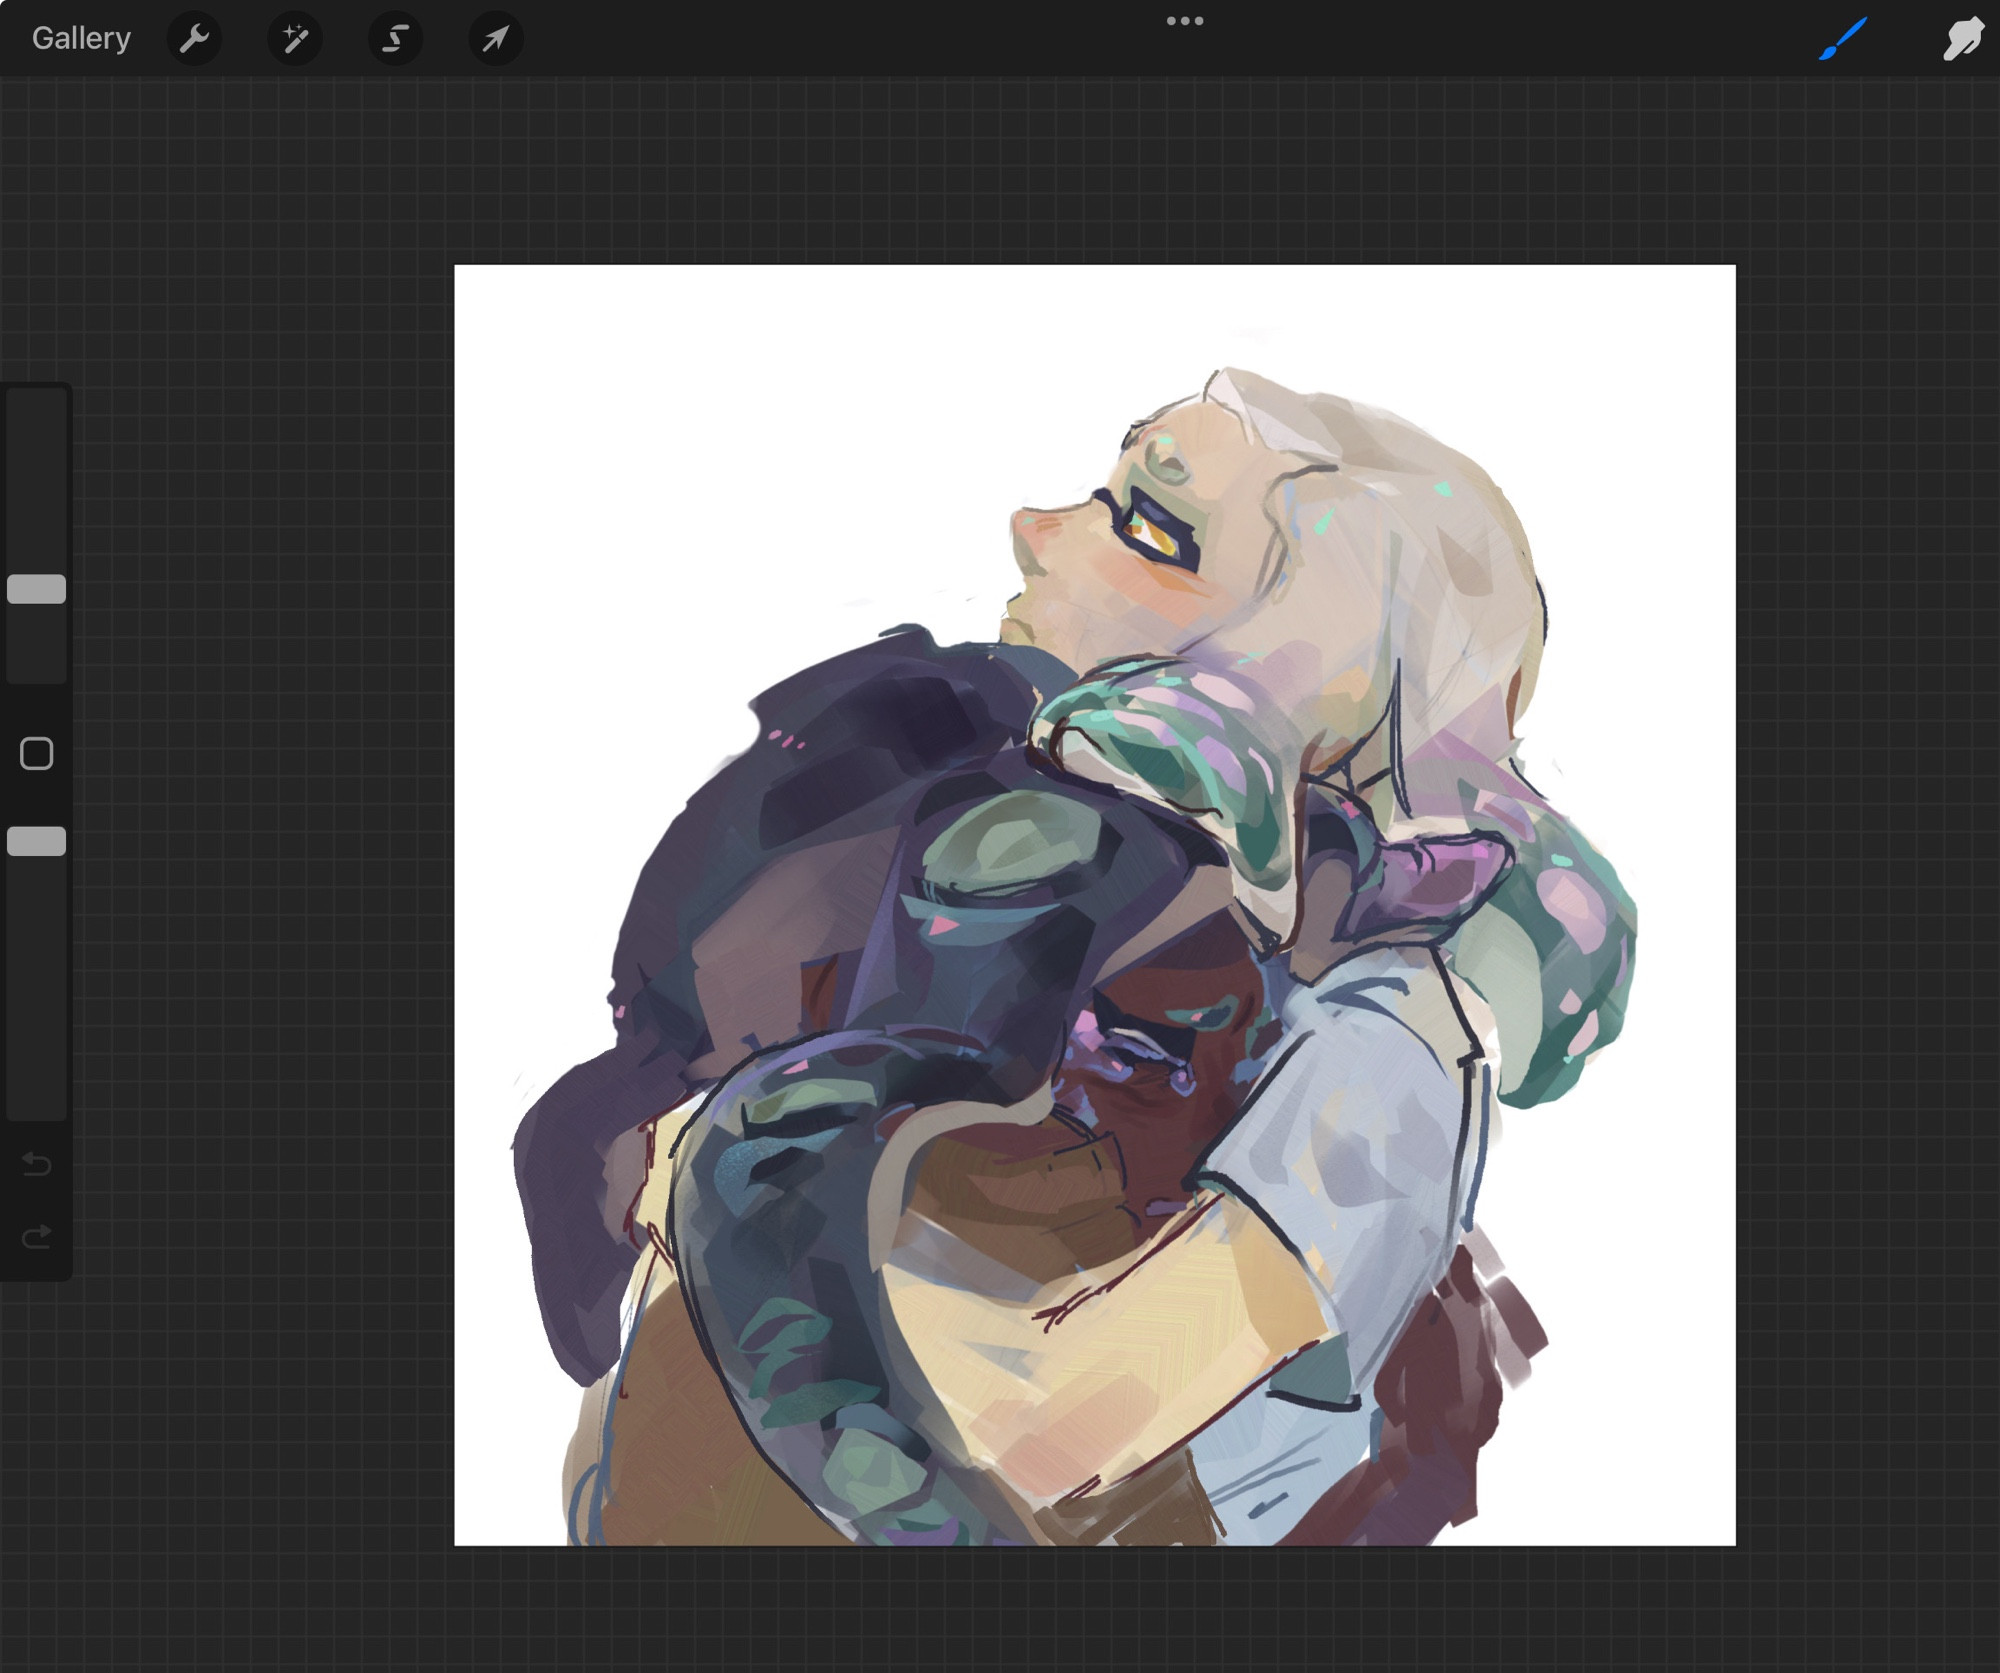Return to the Gallery
This screenshot has width=2000, height=1673.
pos(81,39)
